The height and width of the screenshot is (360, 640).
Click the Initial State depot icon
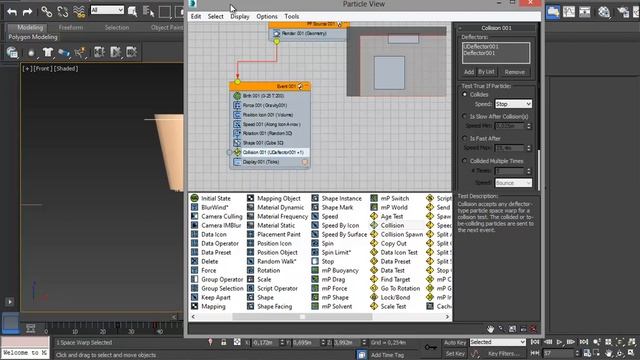tap(195, 198)
